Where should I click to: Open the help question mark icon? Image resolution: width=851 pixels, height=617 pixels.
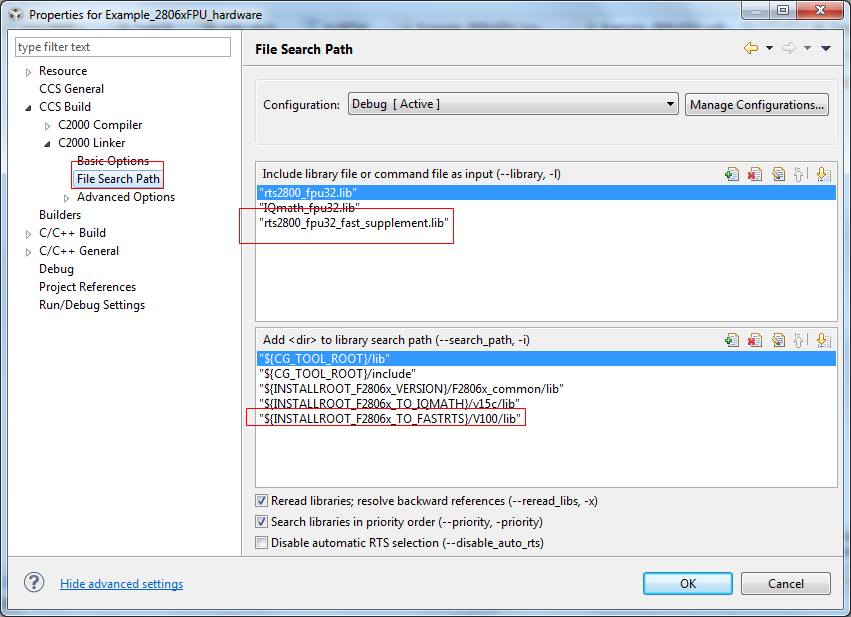[x=34, y=583]
